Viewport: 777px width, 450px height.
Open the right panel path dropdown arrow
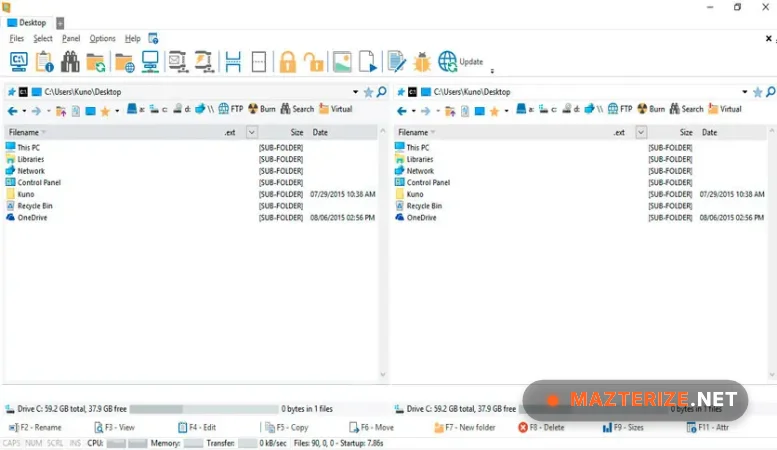click(x=745, y=92)
